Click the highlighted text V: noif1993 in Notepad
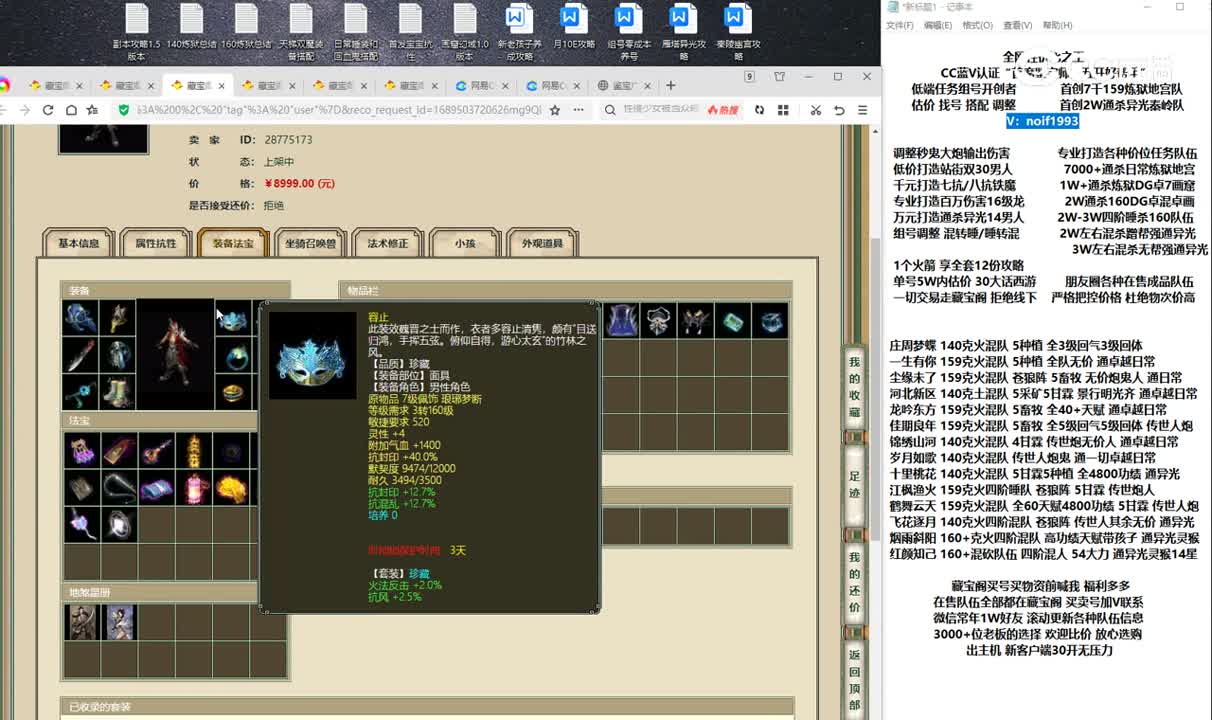 coord(1042,121)
